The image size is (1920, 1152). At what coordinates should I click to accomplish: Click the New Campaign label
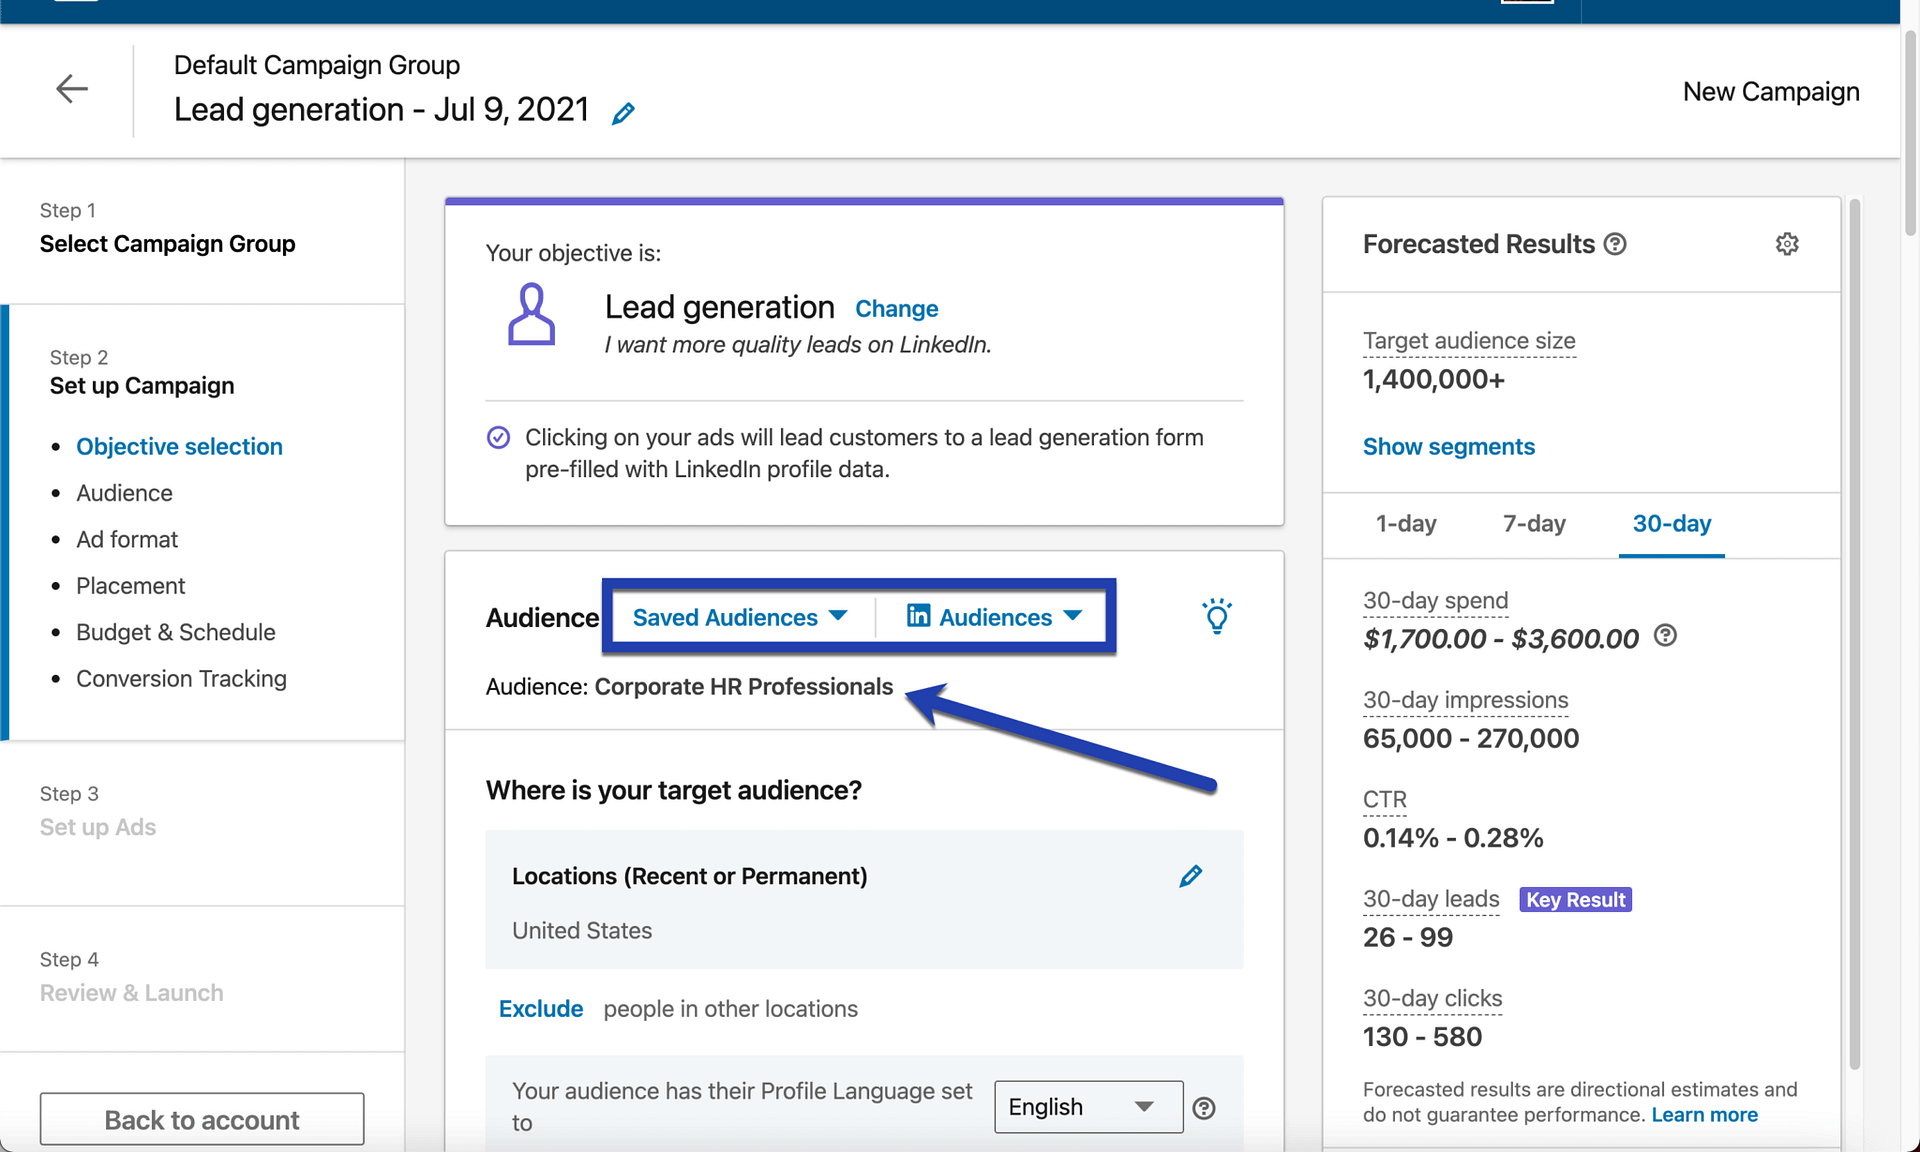[1771, 92]
